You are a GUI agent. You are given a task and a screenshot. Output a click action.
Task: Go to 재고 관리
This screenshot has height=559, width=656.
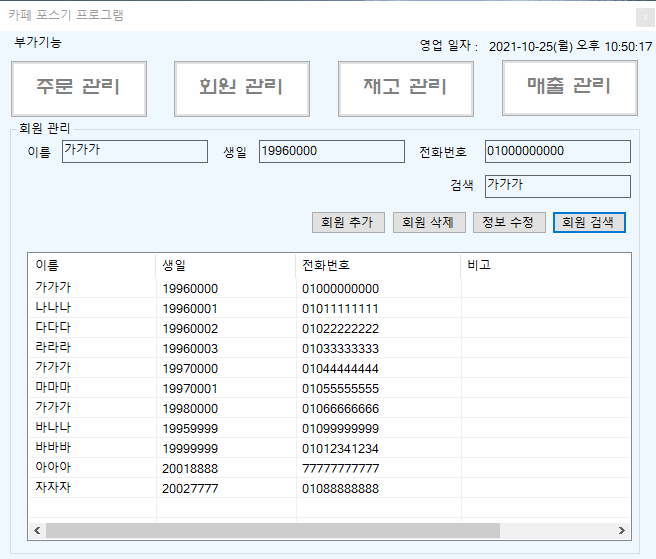click(x=406, y=89)
